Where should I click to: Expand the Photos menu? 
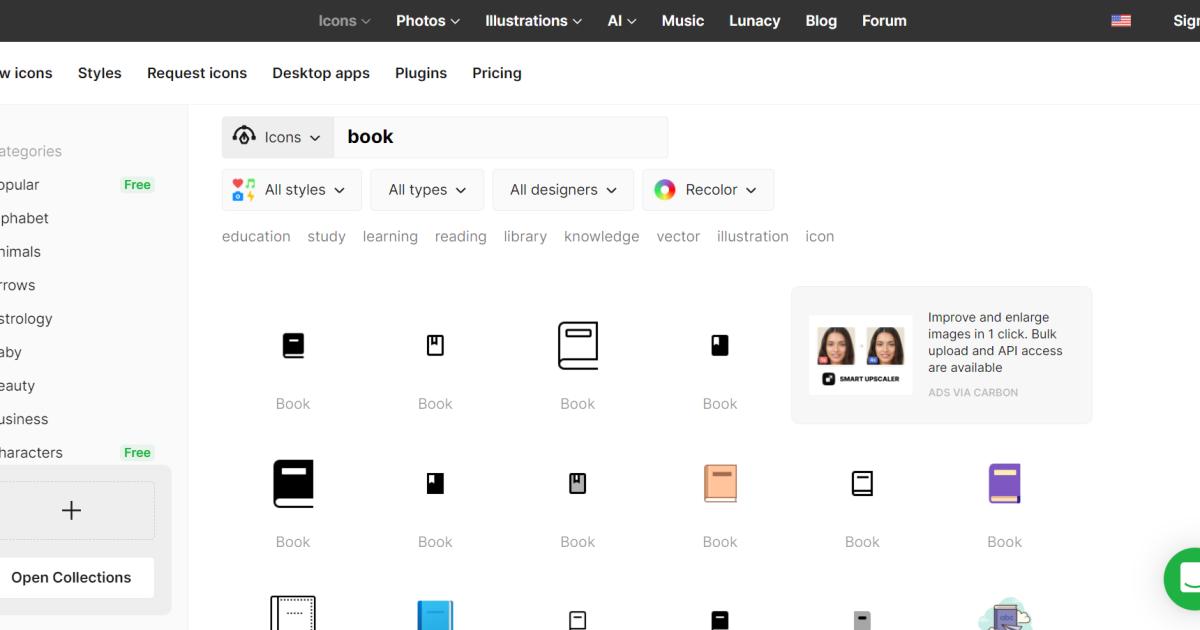click(x=428, y=21)
